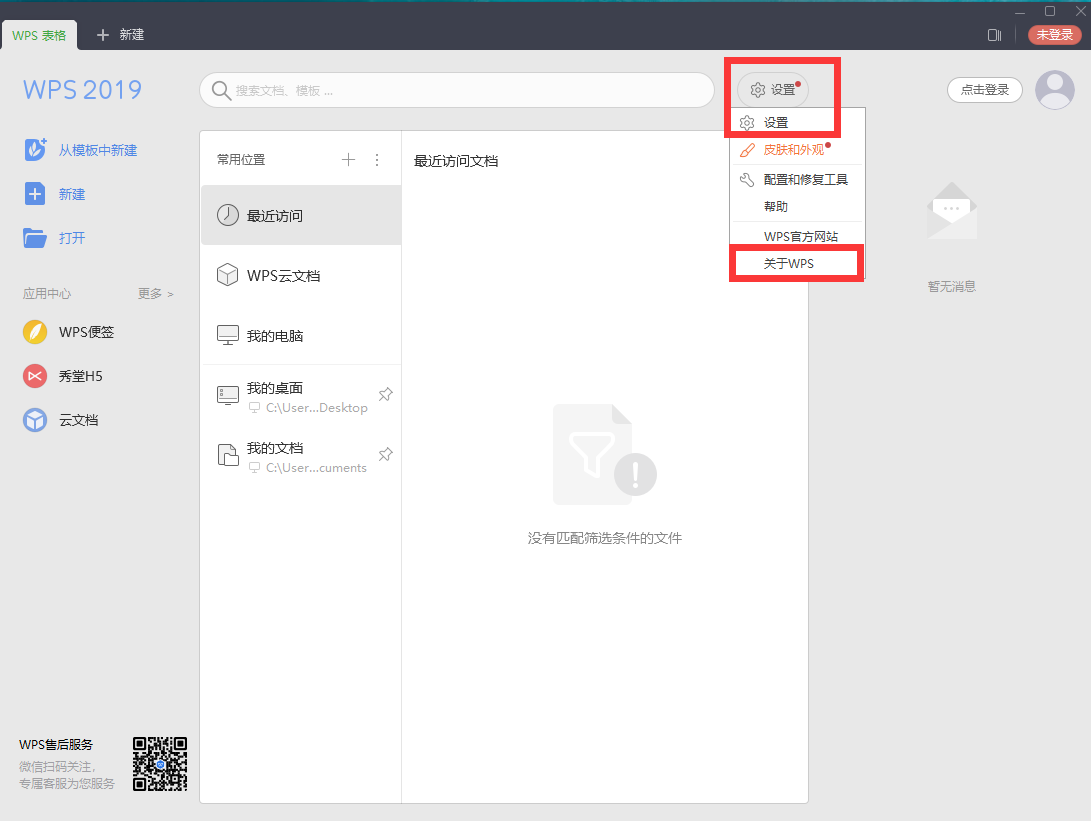Click the WPS 2019 logo text
Screen dimensions: 1091x821
point(82,90)
